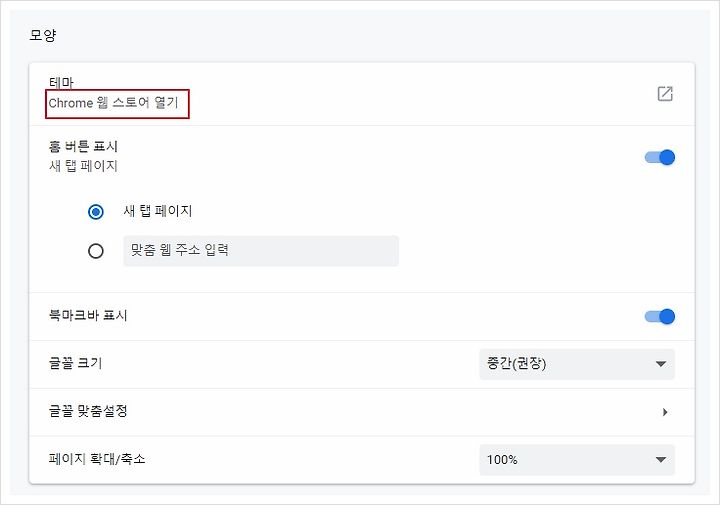
Task: Click the 글꼴 크기 label text
Action: 75,363
